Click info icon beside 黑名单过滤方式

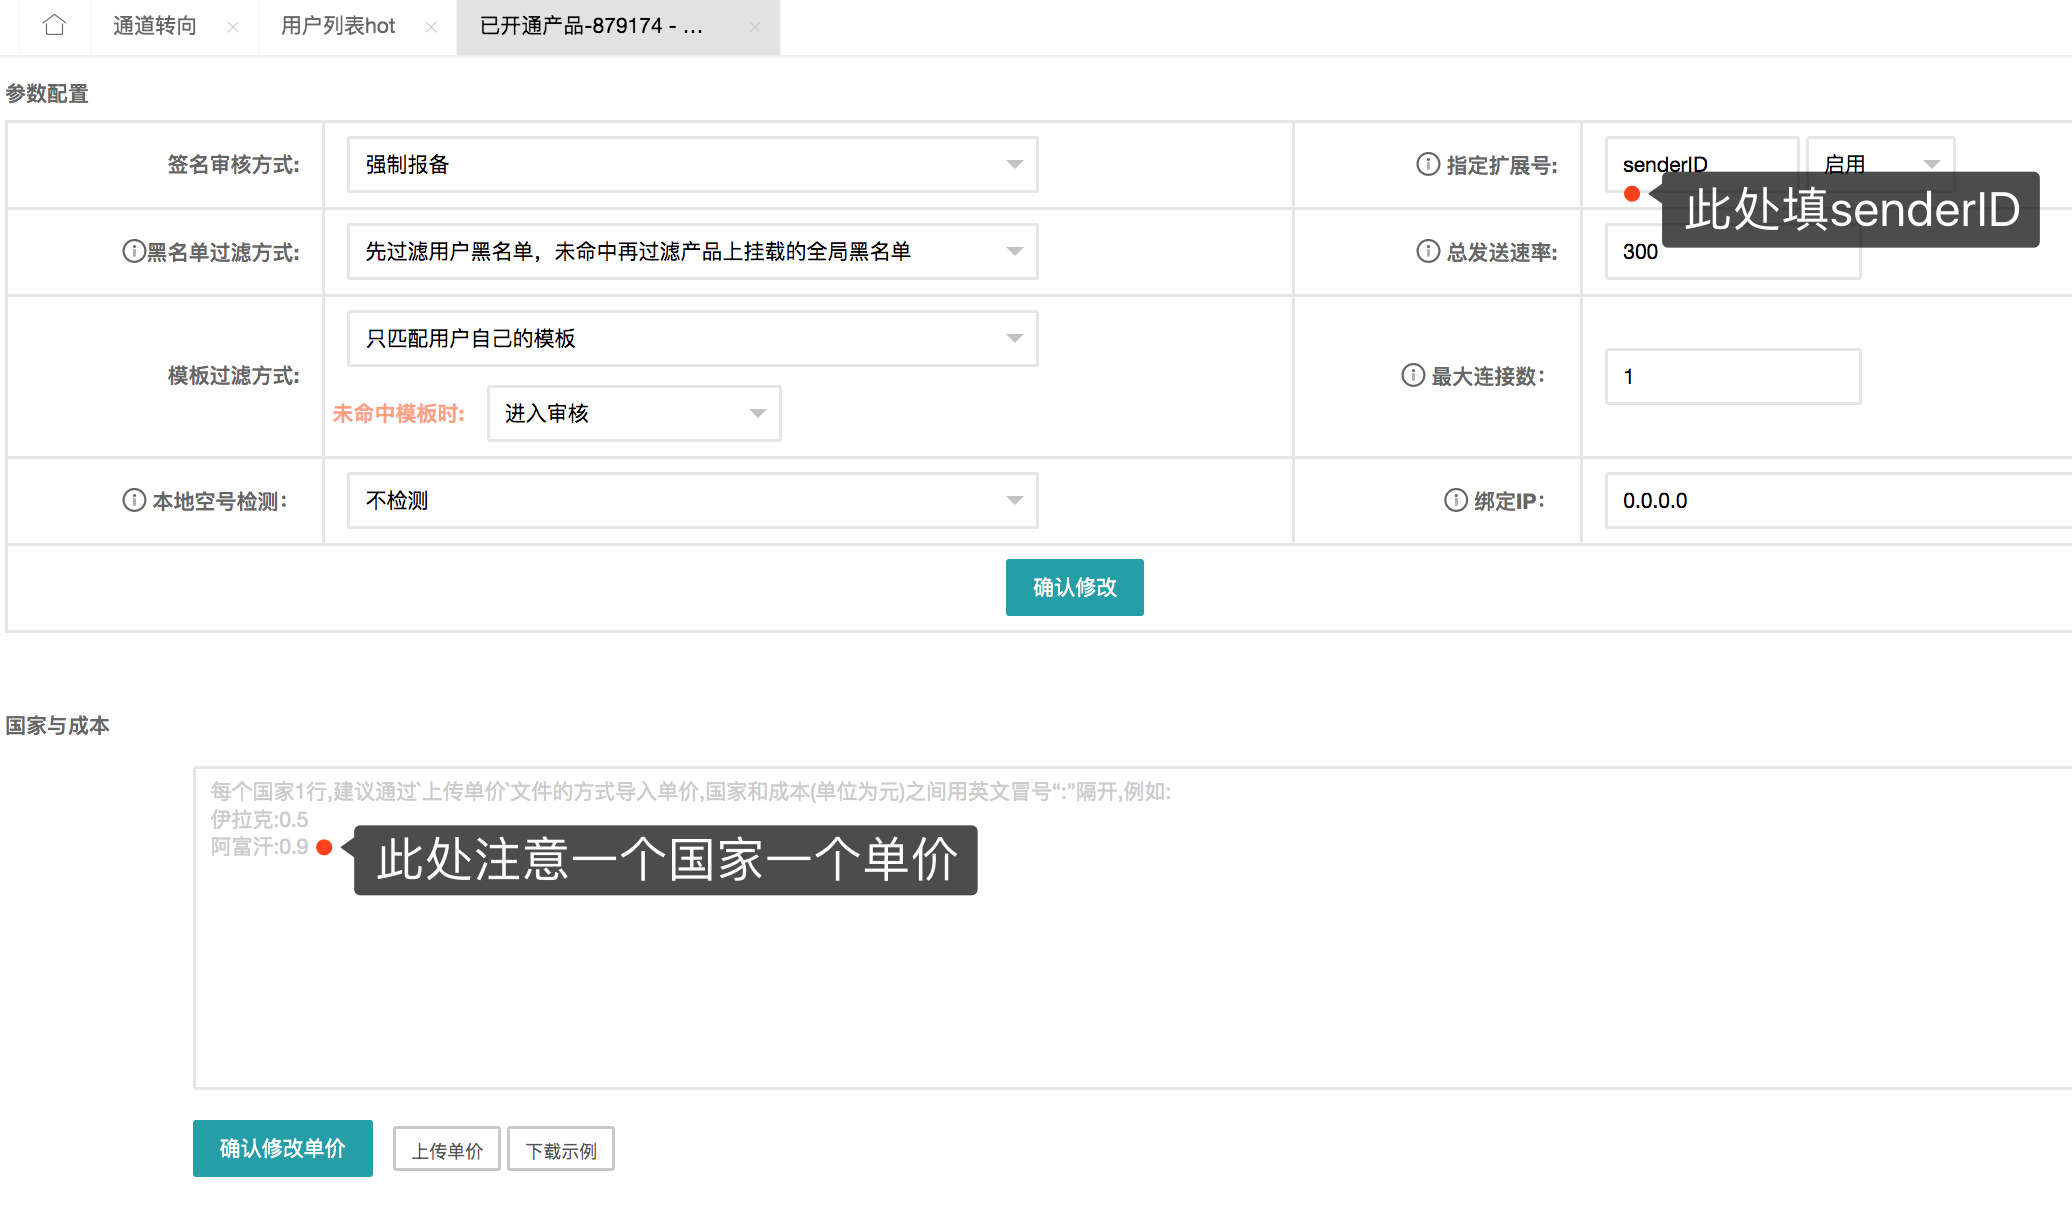[133, 251]
